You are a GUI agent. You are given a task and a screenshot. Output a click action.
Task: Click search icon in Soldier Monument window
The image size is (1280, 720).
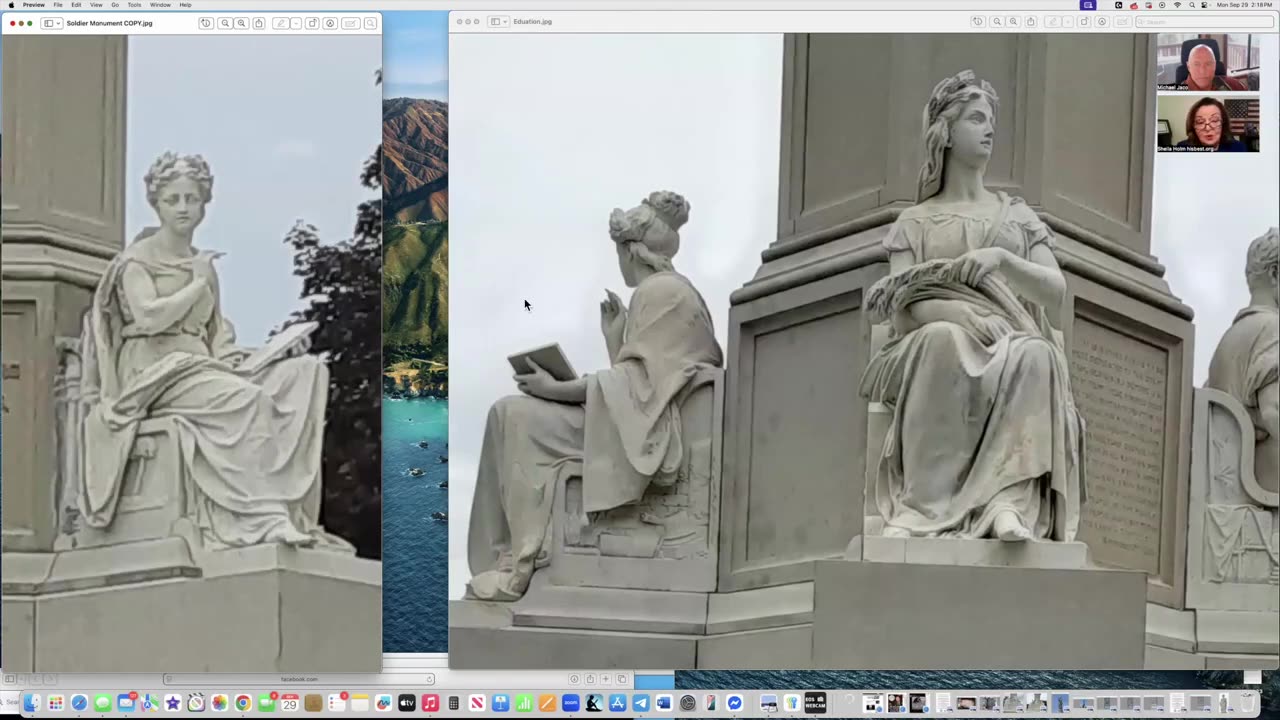tap(370, 23)
